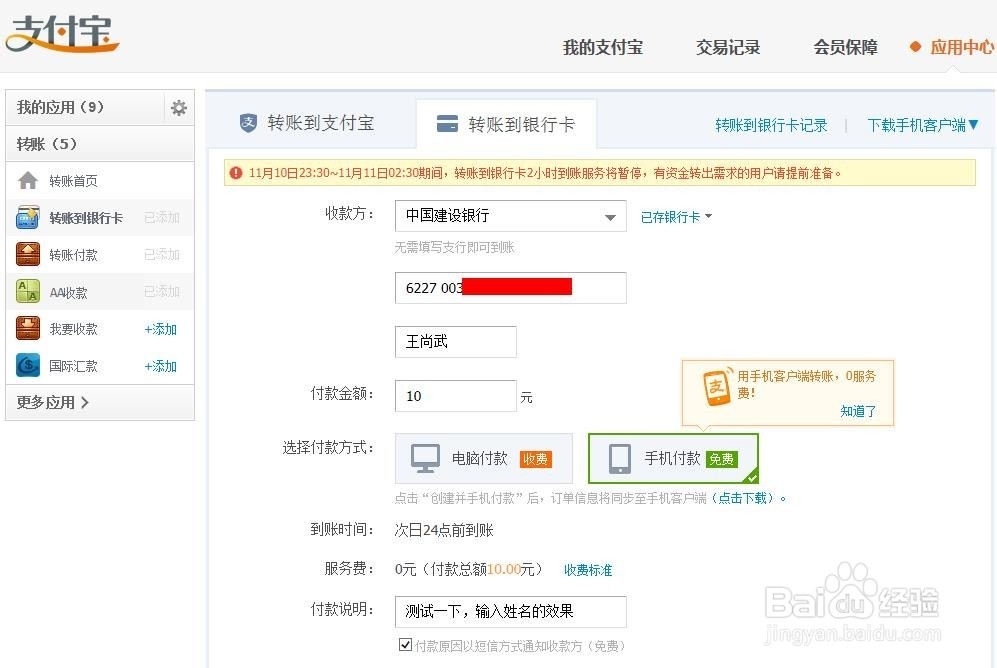The width and height of the screenshot is (997, 668).
Task: Click the 我的应用（9）header
Action: [60, 107]
